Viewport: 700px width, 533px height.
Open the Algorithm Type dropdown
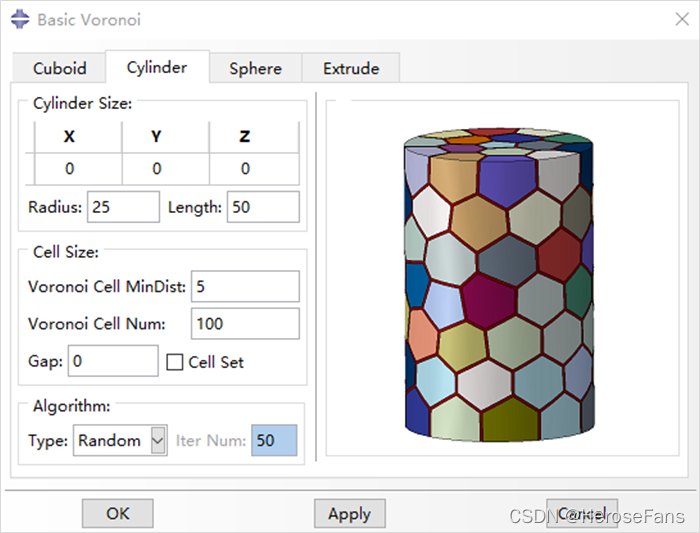pyautogui.click(x=120, y=441)
